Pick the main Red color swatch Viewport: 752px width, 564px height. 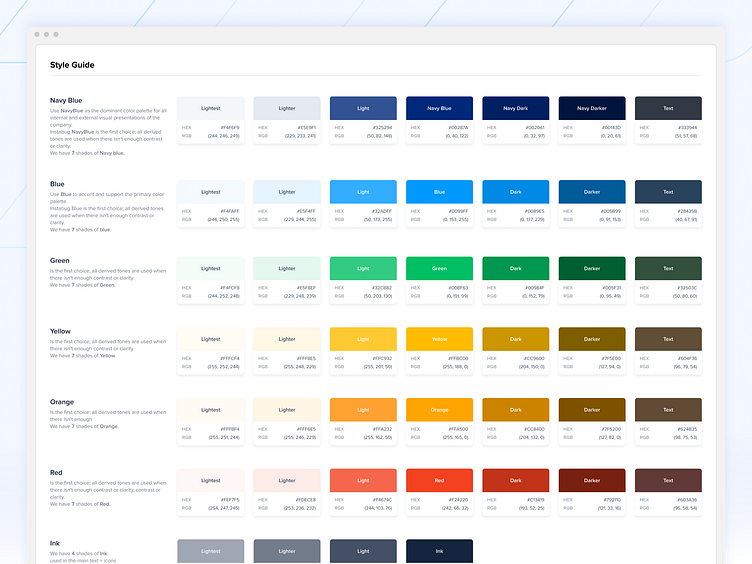(439, 480)
